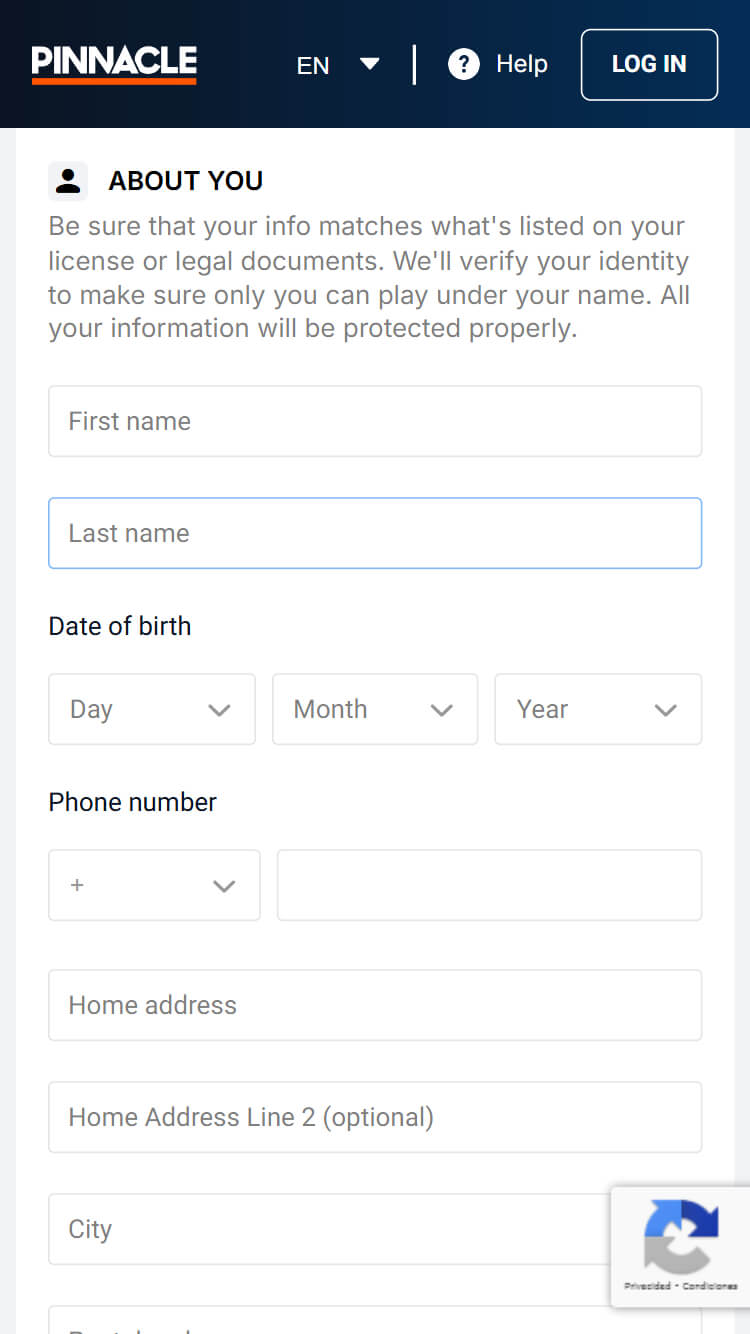Open the Help link
Viewport: 750px width, 1334px height.
[x=522, y=64]
